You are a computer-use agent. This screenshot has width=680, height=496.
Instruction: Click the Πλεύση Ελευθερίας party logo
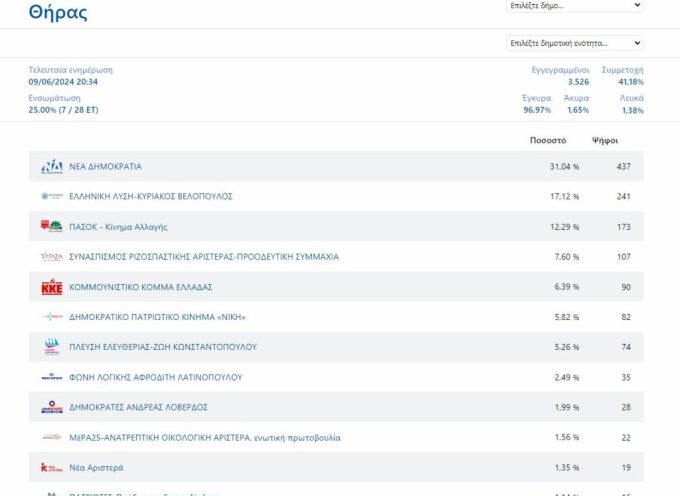[x=52, y=347]
